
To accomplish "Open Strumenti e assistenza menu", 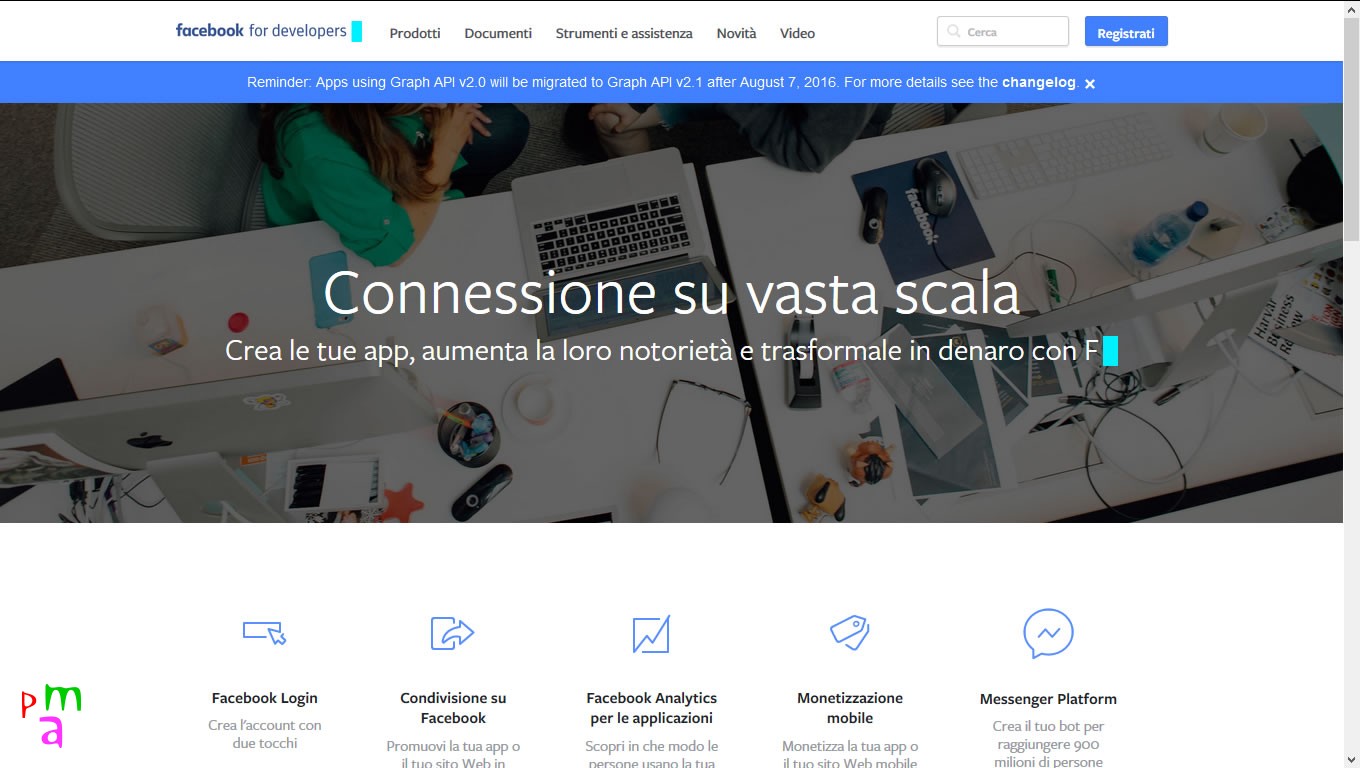I will pyautogui.click(x=624, y=33).
